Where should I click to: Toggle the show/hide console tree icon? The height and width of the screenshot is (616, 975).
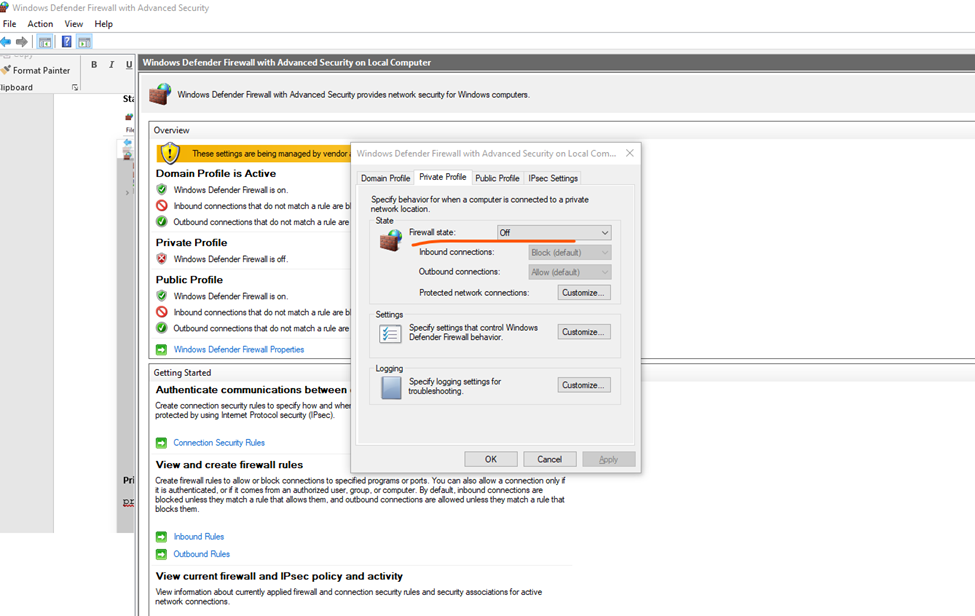pyautogui.click(x=45, y=42)
